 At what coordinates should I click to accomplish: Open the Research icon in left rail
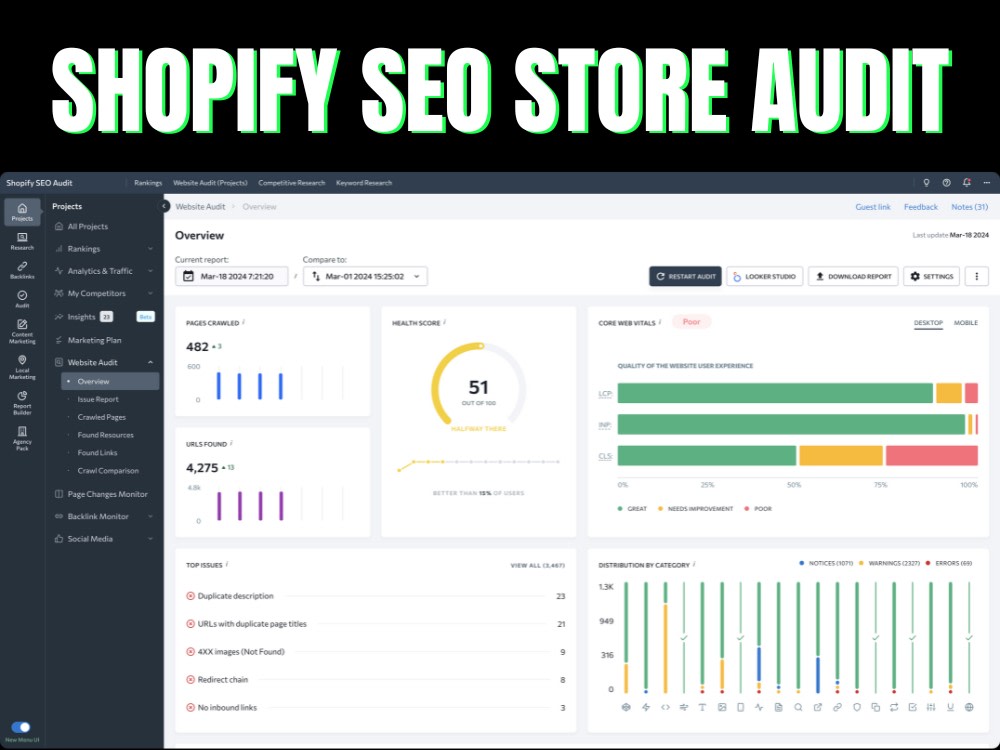pyautogui.click(x=22, y=241)
